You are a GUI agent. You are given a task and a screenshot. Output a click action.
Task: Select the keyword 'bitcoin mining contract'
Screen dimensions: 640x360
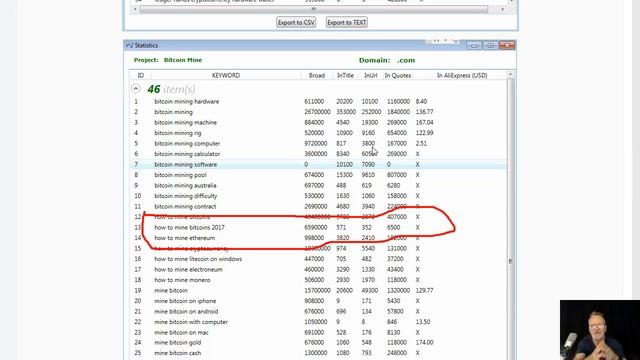pyautogui.click(x=185, y=207)
